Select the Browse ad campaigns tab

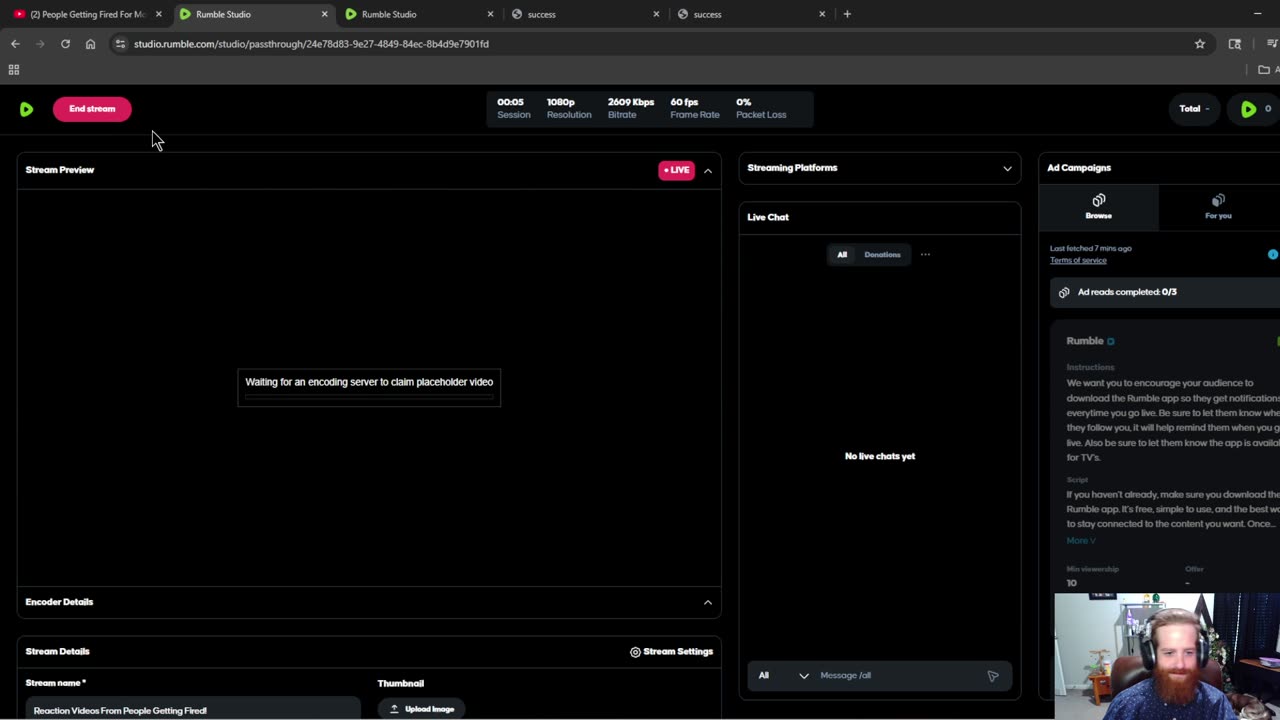1099,206
